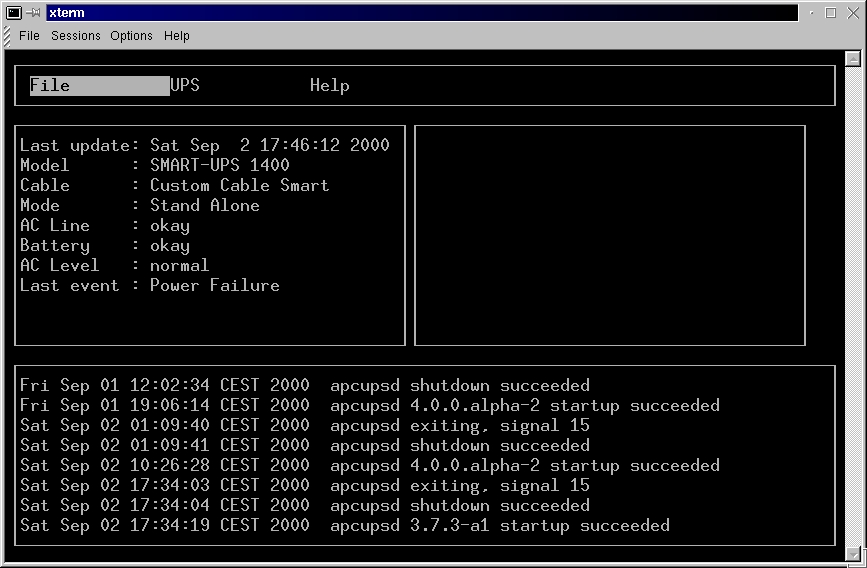Click the scrollbar up arrow
Screen dimensions: 867x568
855,58
